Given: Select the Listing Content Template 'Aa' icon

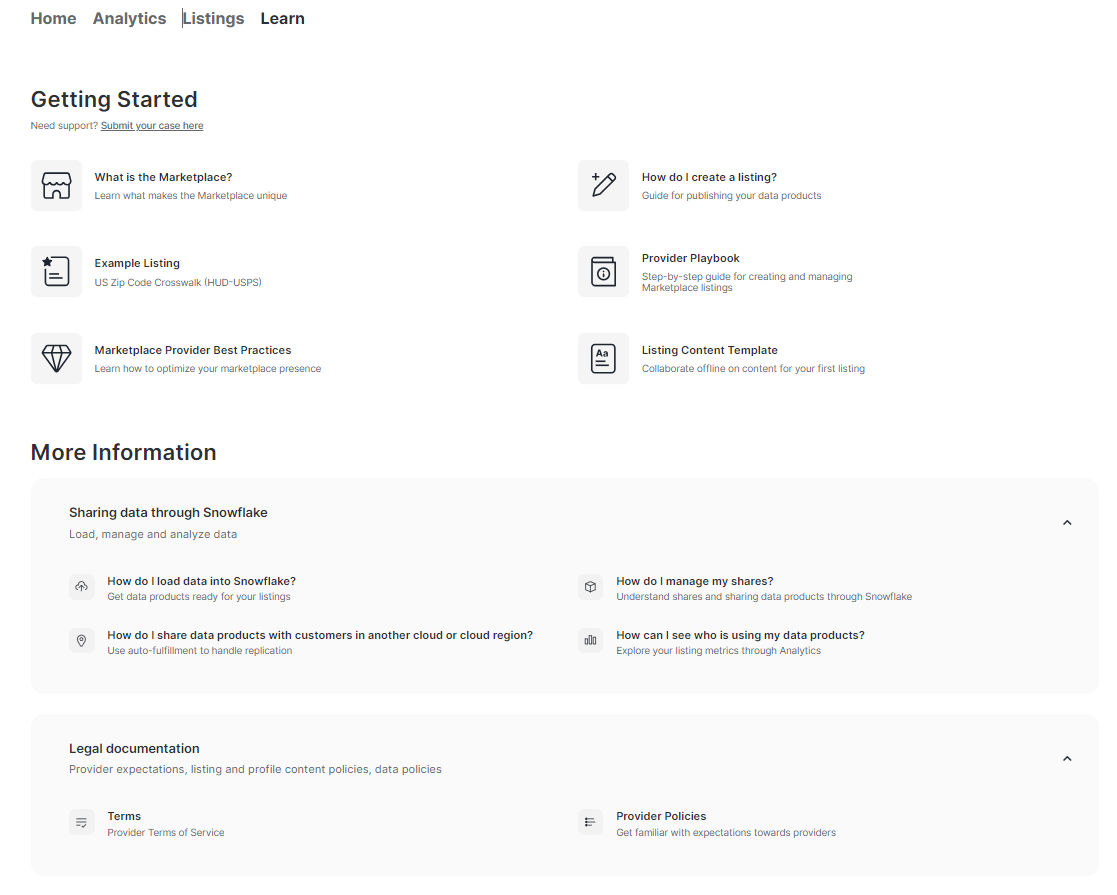Looking at the screenshot, I should tap(603, 358).
